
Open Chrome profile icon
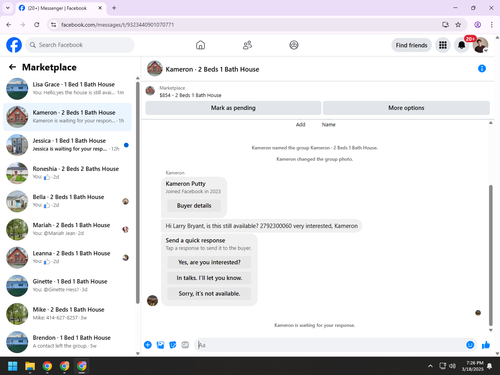pyautogui.click(x=477, y=25)
